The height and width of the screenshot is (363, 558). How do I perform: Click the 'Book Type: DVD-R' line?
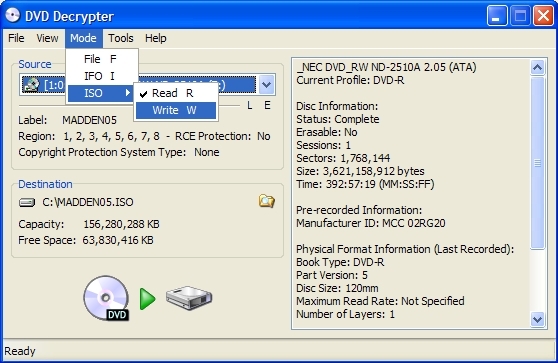pos(340,262)
